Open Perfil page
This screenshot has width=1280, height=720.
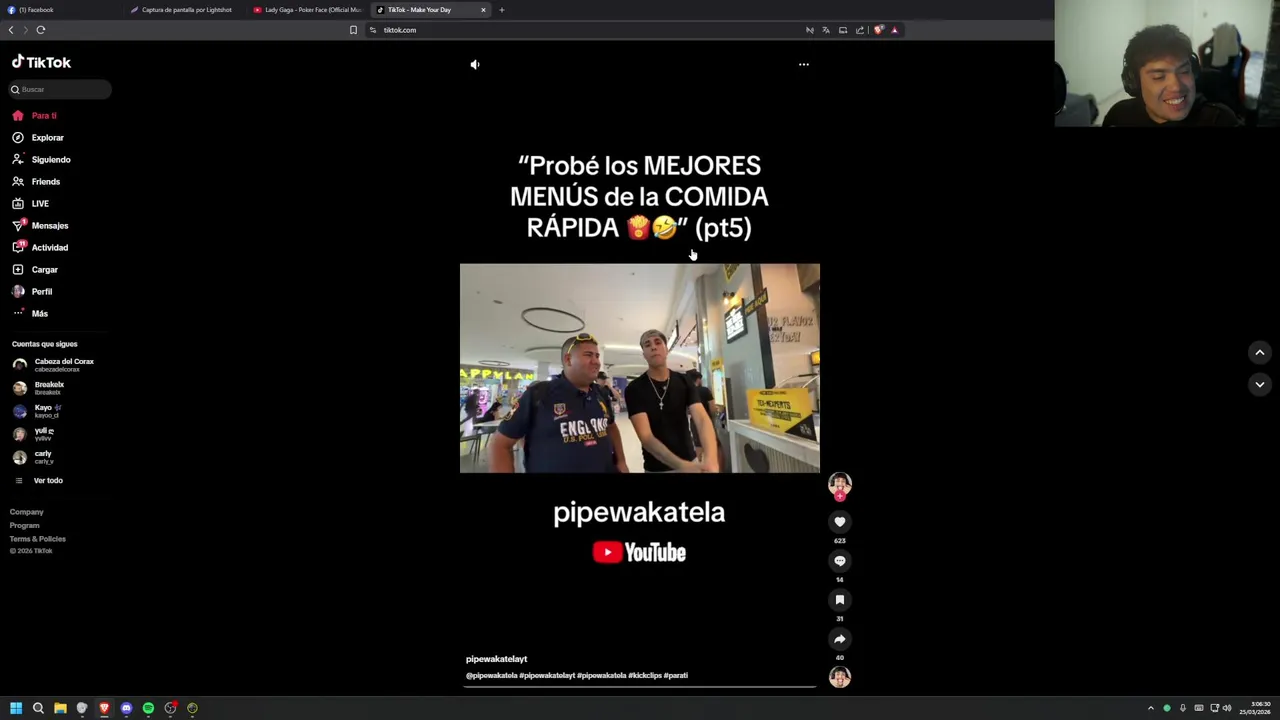click(x=32, y=292)
